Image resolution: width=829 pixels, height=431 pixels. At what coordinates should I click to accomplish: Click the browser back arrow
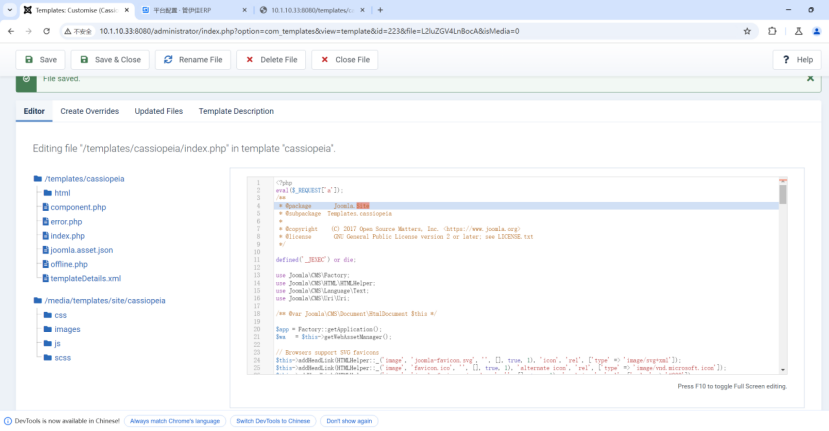pyautogui.click(x=10, y=31)
